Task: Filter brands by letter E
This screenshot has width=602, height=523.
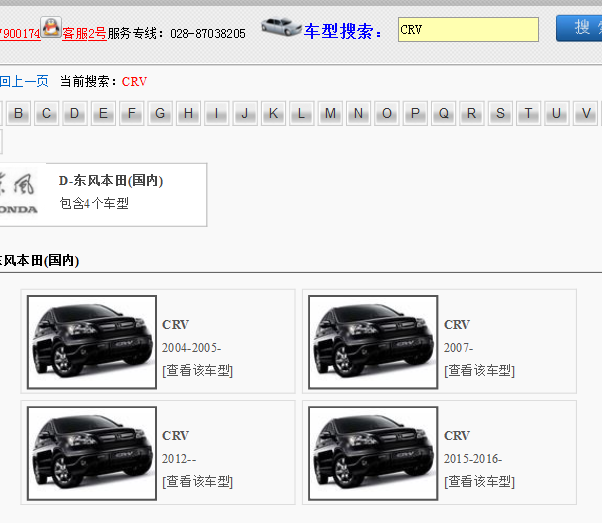Action: [103, 113]
